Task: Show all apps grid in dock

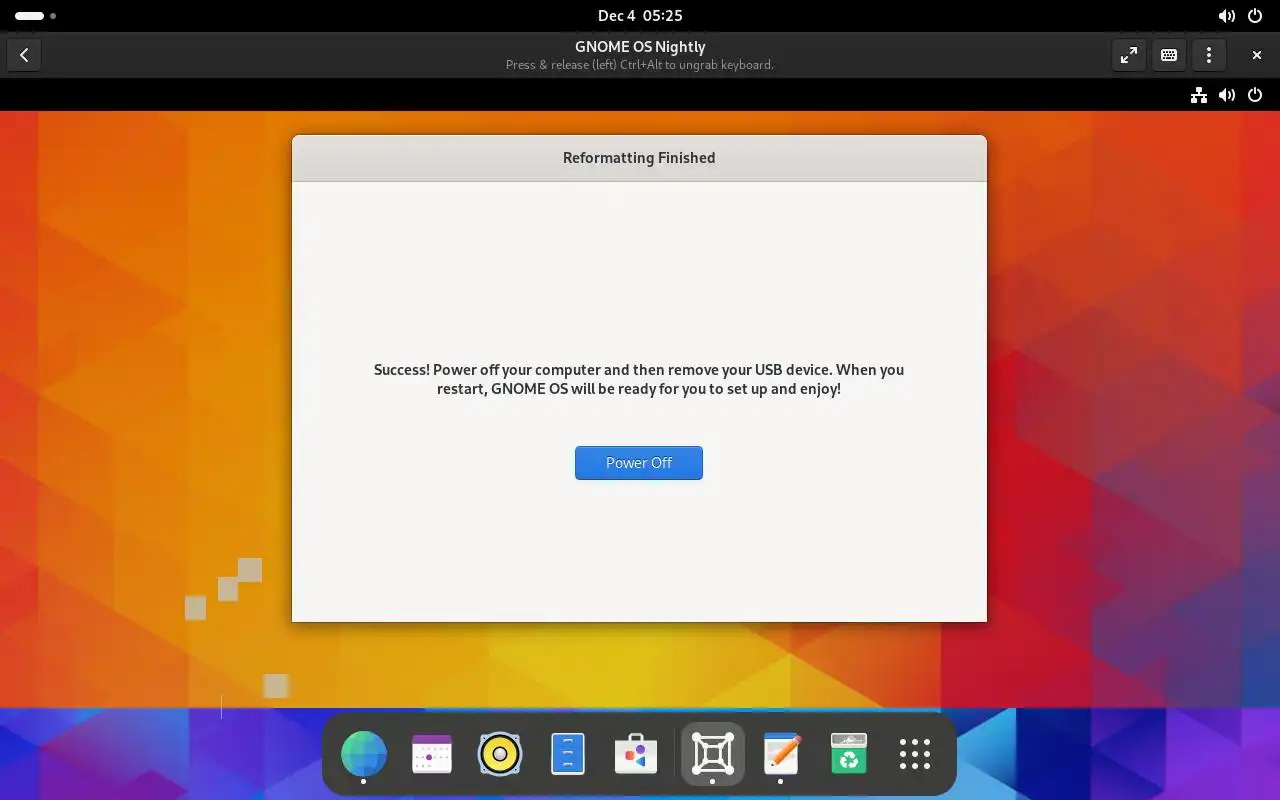Action: pyautogui.click(x=915, y=754)
